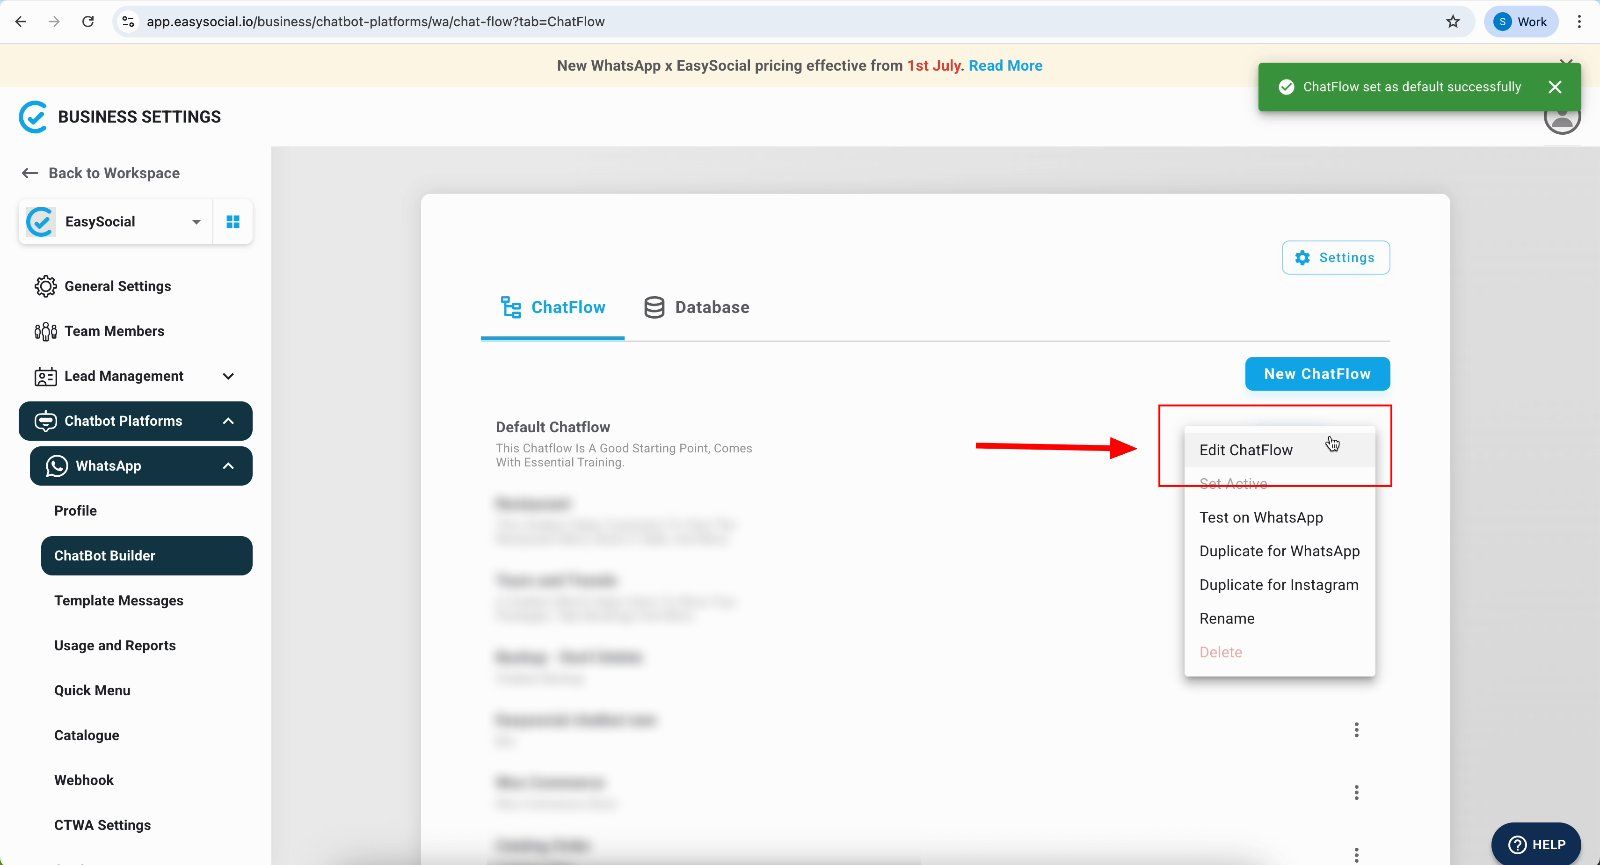Click the EasySocial logo in header

coord(33,117)
